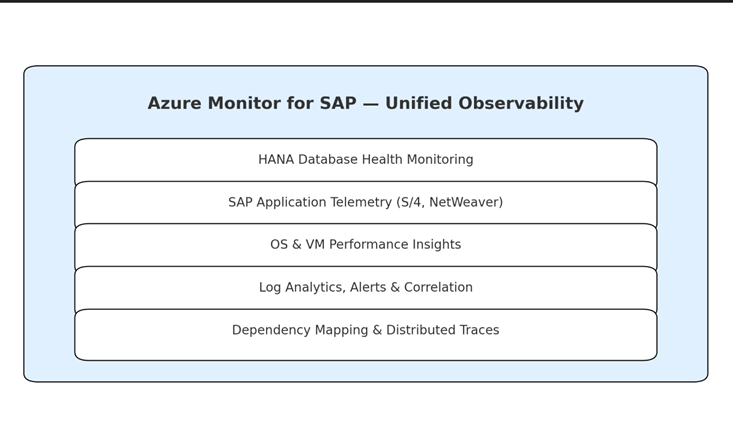
Task: Click the Dependency Mapping & Distributed Traces box
Action: [x=366, y=334]
